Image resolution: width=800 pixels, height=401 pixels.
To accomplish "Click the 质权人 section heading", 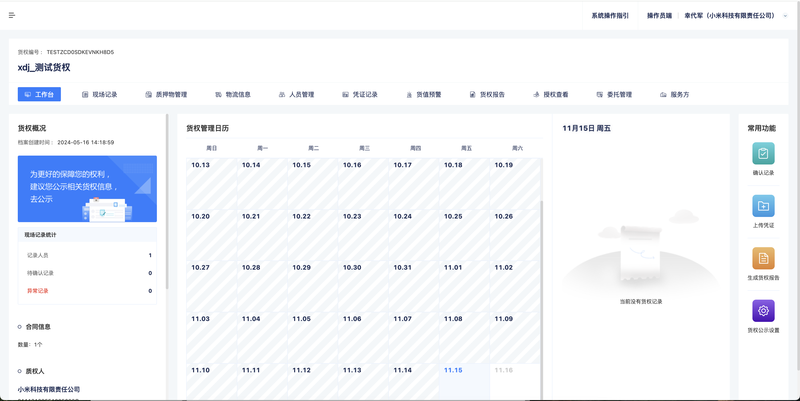I will click(x=35, y=371).
